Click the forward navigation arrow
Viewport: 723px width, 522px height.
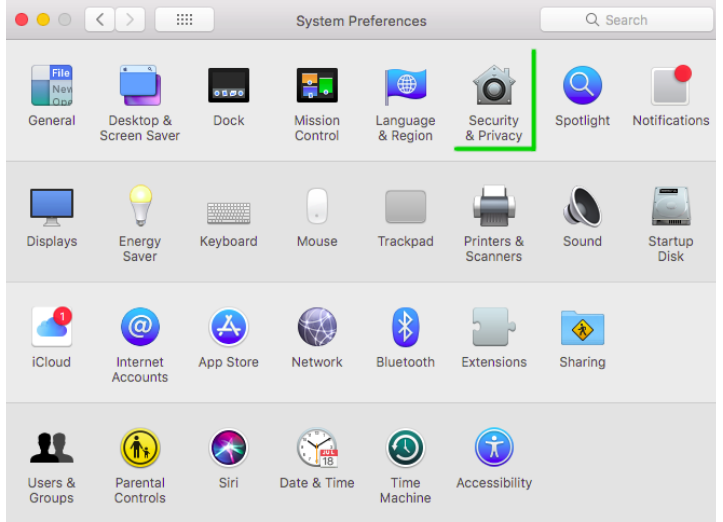pyautogui.click(x=130, y=19)
